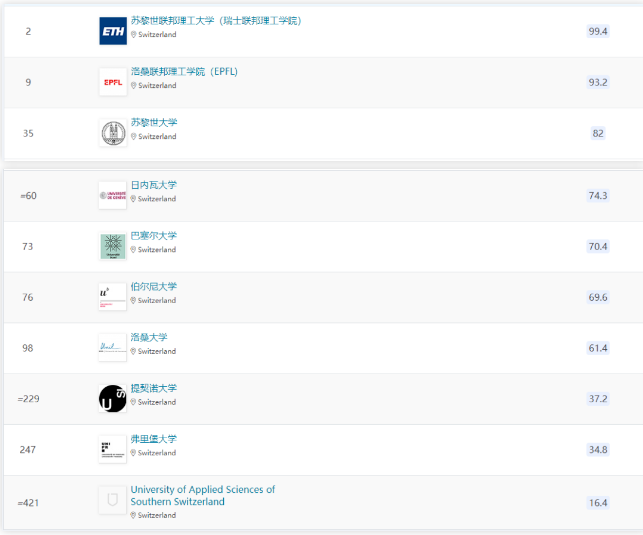Open 洛桑联邦理工学院 (EPFL) link
This screenshot has height=535, width=643.
184,71
